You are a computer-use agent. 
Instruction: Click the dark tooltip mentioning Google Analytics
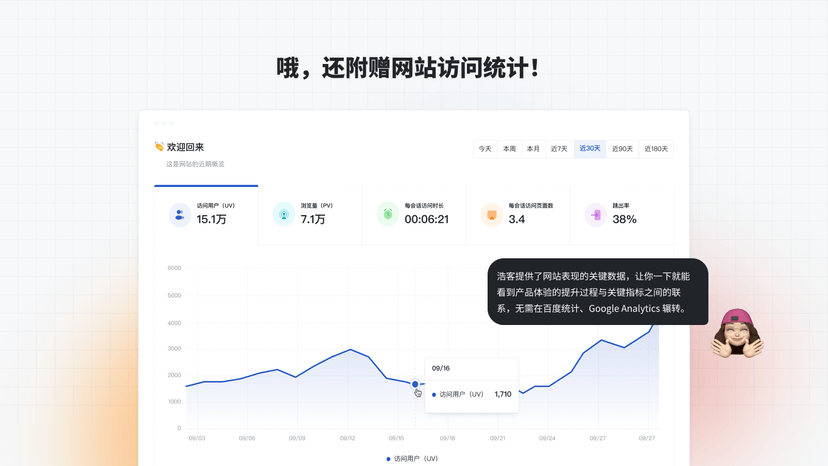pos(597,292)
